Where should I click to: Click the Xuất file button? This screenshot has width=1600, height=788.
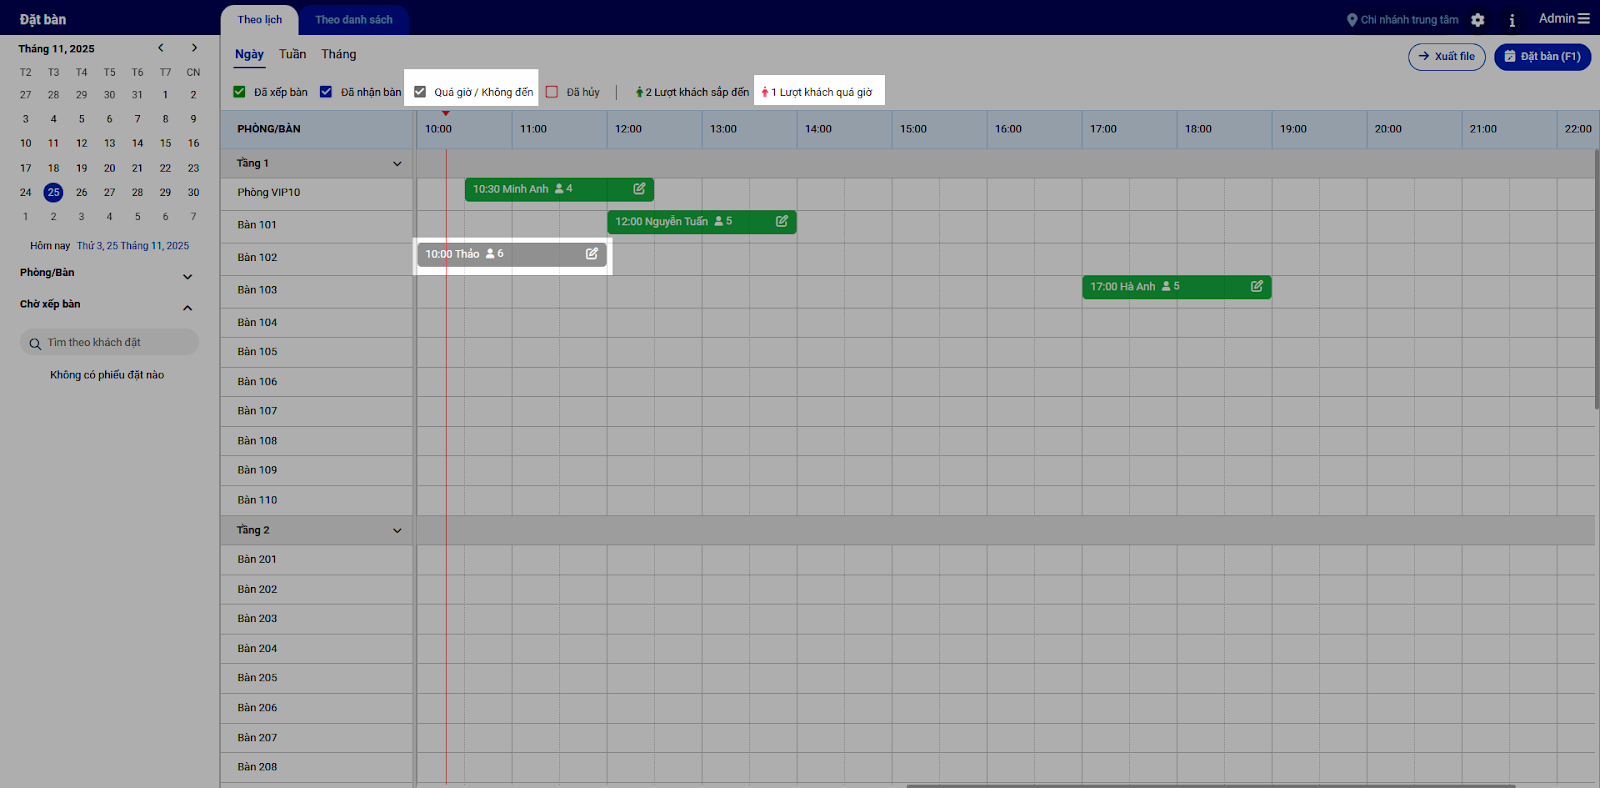[x=1447, y=57]
